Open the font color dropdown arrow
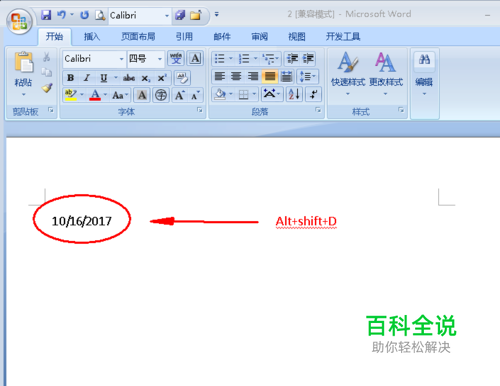The image size is (500, 386). pos(105,95)
